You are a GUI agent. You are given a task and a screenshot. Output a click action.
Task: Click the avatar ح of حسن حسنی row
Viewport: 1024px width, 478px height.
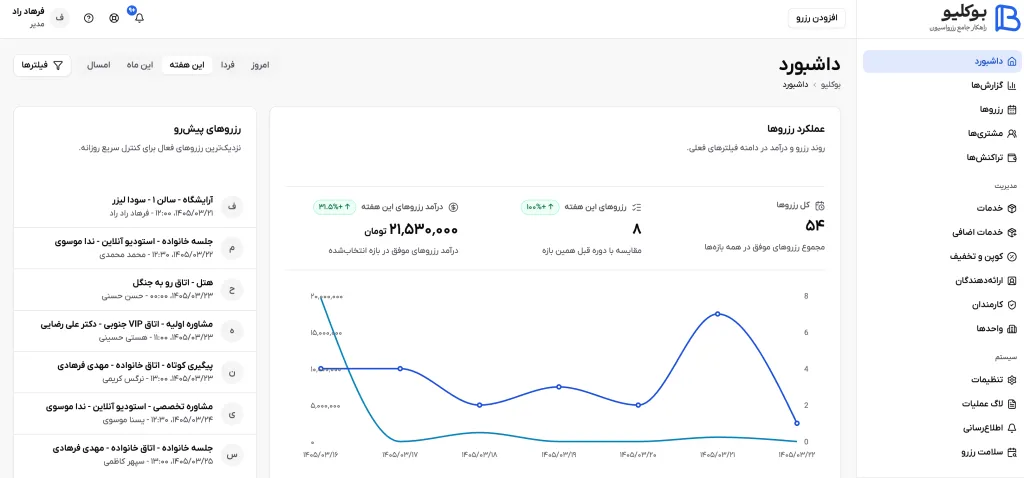pyautogui.click(x=232, y=289)
